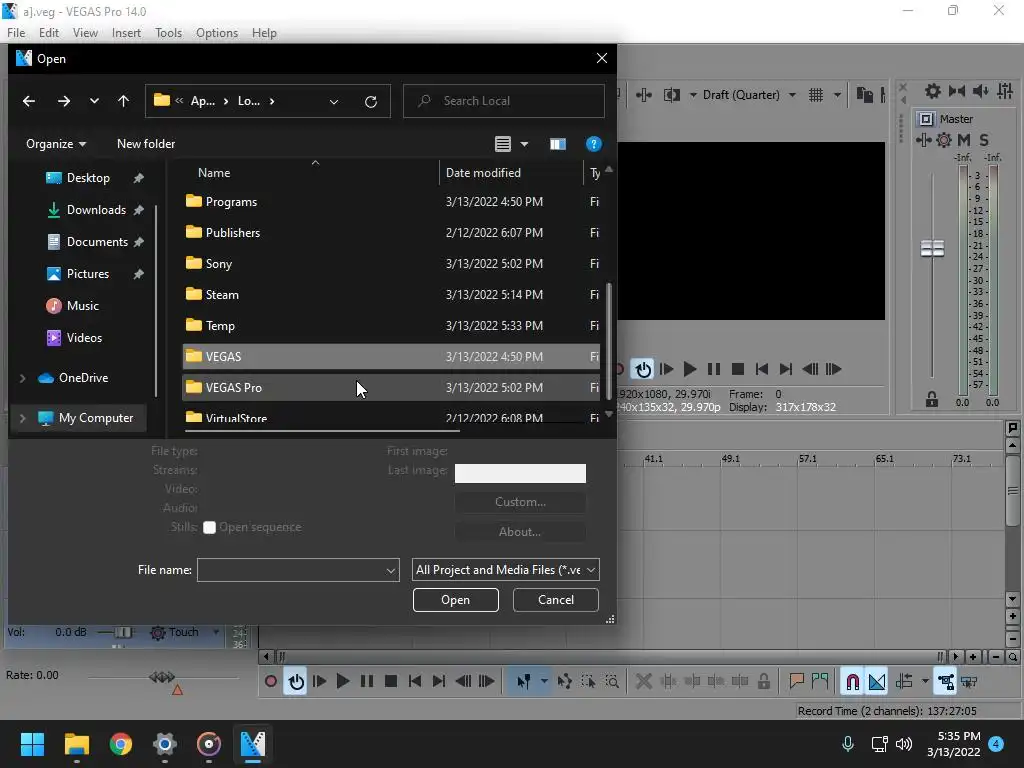Adjust the Master volume fader
1024x768 pixels.
[932, 249]
